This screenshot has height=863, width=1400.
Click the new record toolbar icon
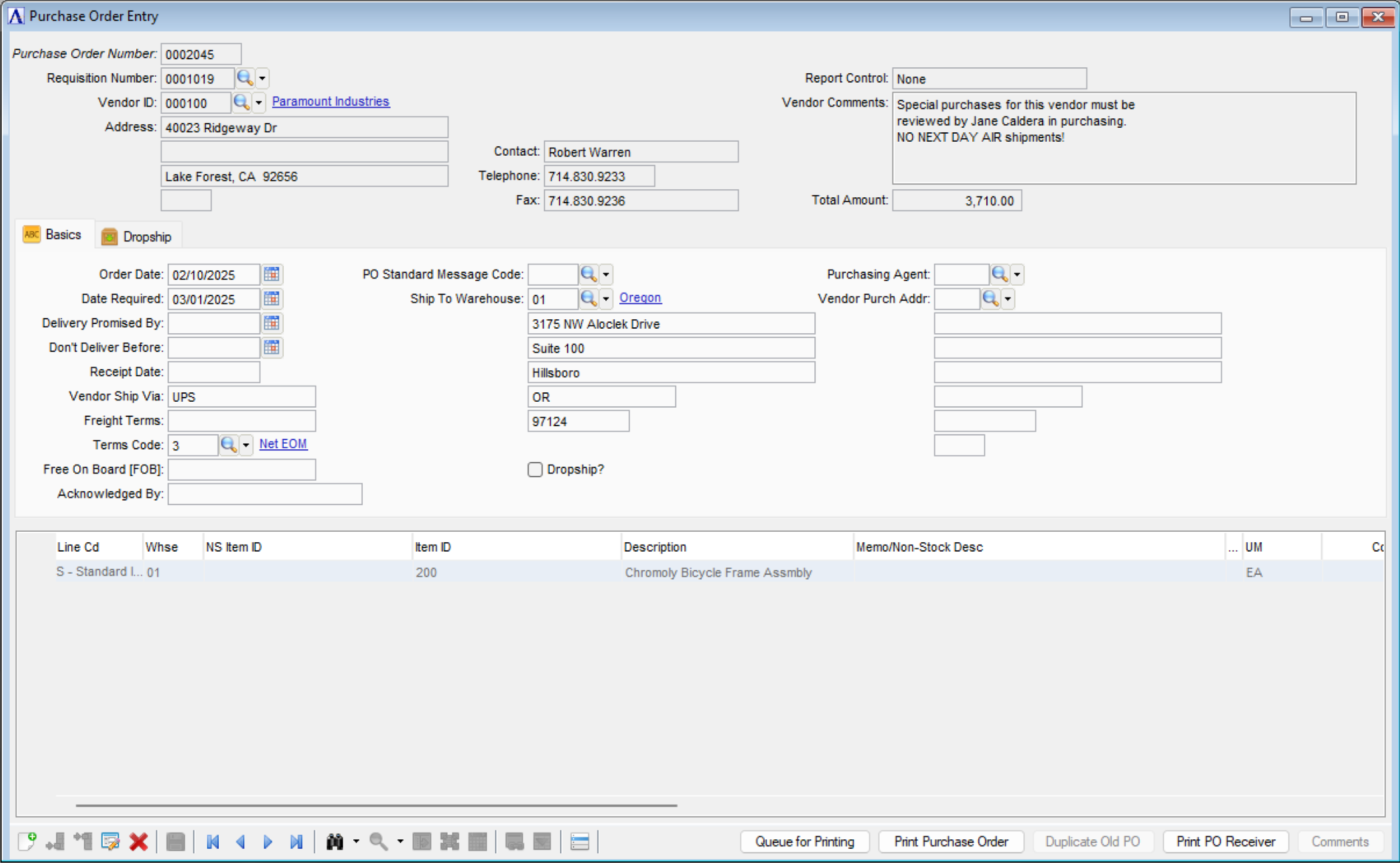point(27,842)
